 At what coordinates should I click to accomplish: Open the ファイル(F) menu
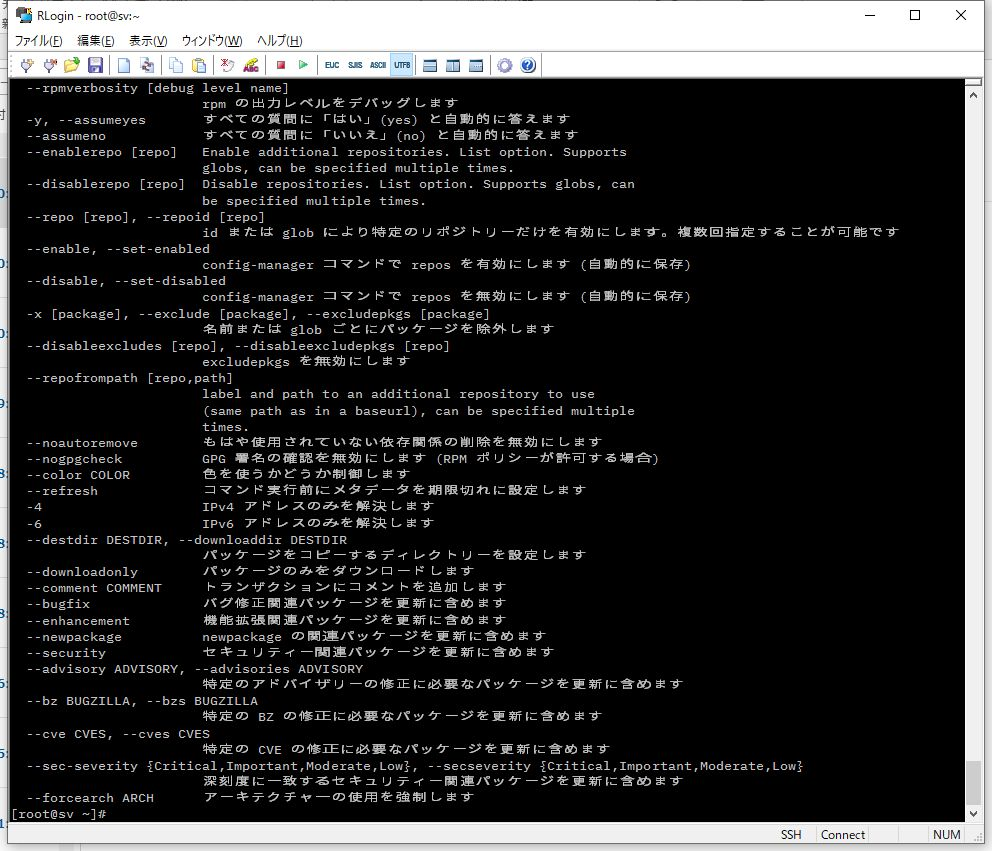(x=38, y=40)
